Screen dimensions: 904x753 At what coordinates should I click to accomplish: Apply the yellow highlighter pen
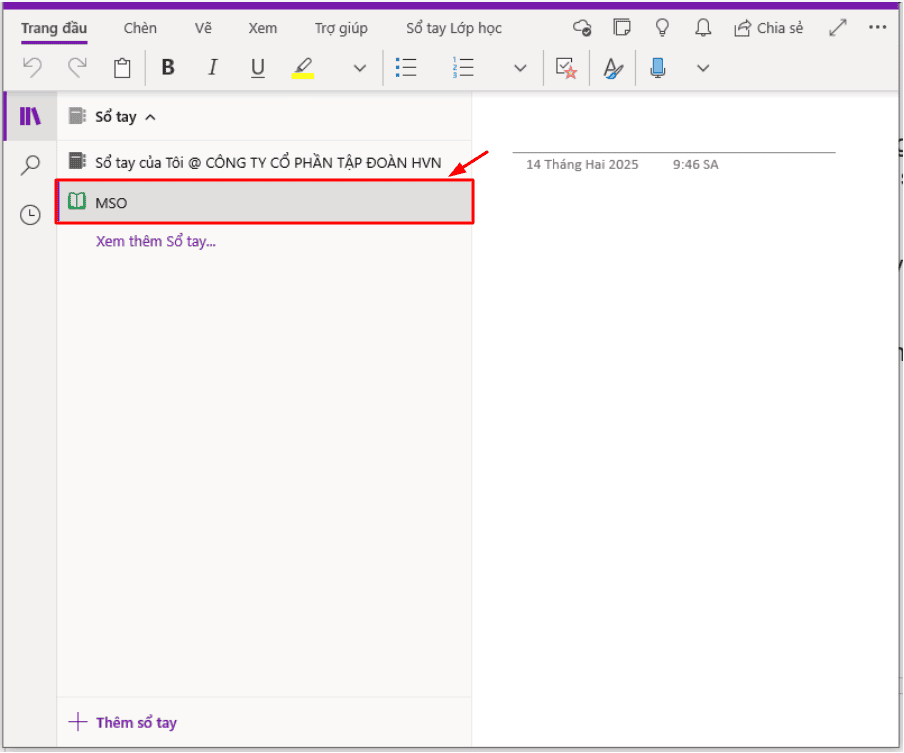click(303, 68)
